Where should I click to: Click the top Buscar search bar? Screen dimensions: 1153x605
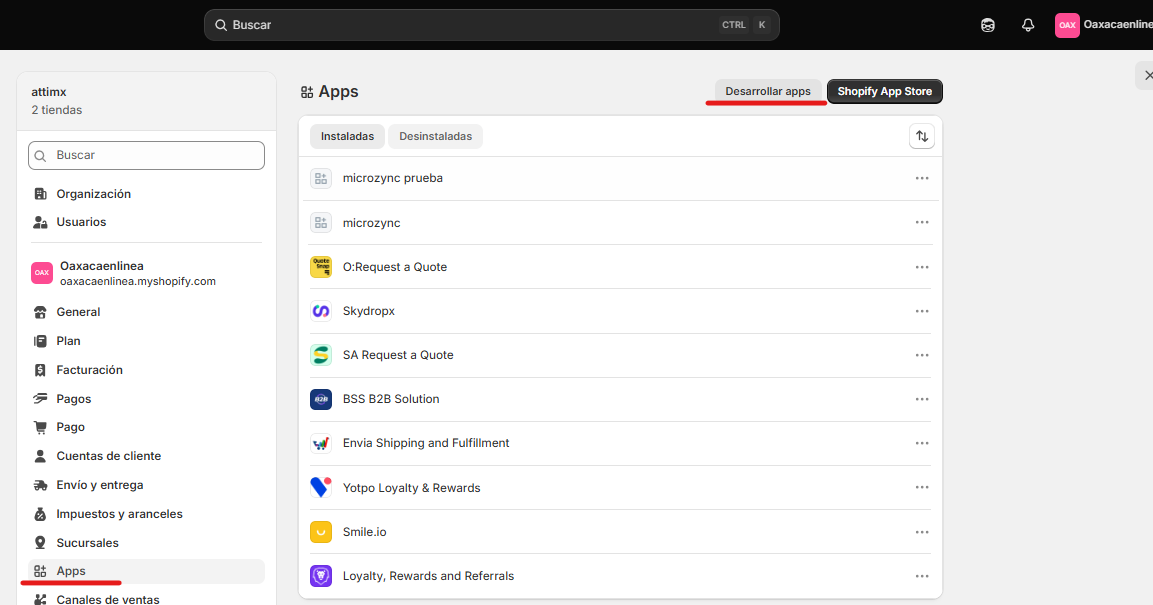point(491,25)
